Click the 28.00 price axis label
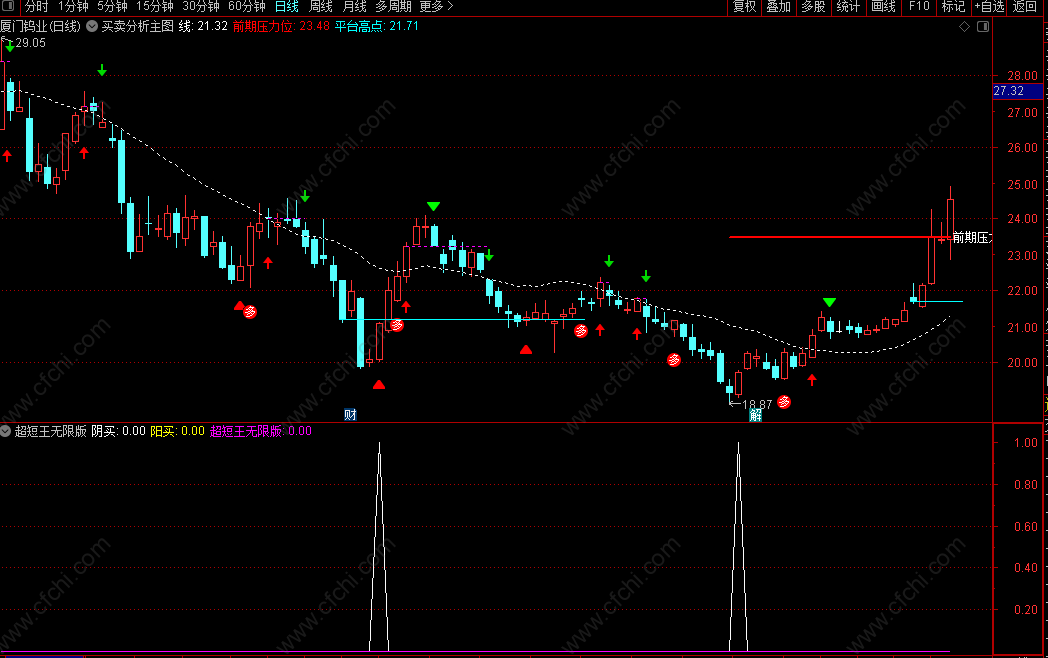Viewport: 1048px width, 658px height. click(1023, 76)
